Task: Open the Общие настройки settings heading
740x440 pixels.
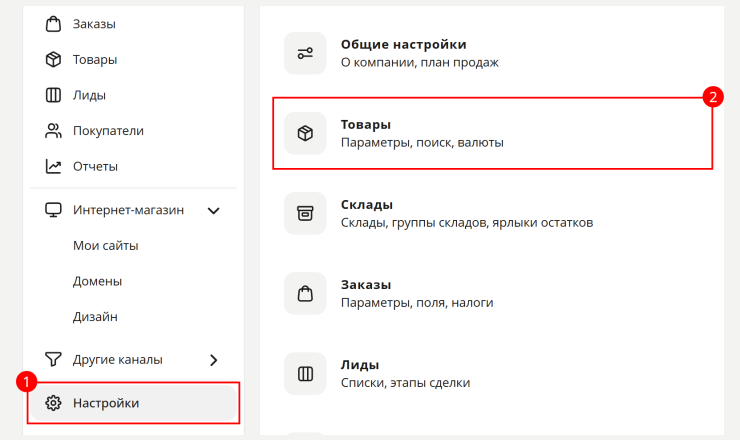Action: (x=404, y=44)
